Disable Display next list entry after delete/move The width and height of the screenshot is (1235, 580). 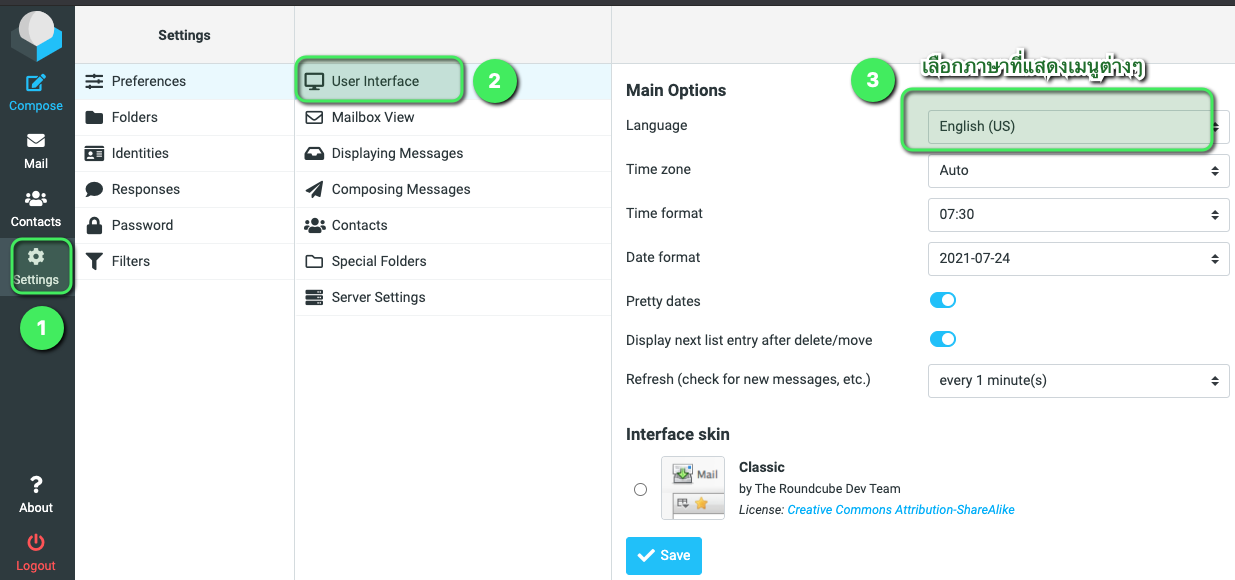point(943,340)
